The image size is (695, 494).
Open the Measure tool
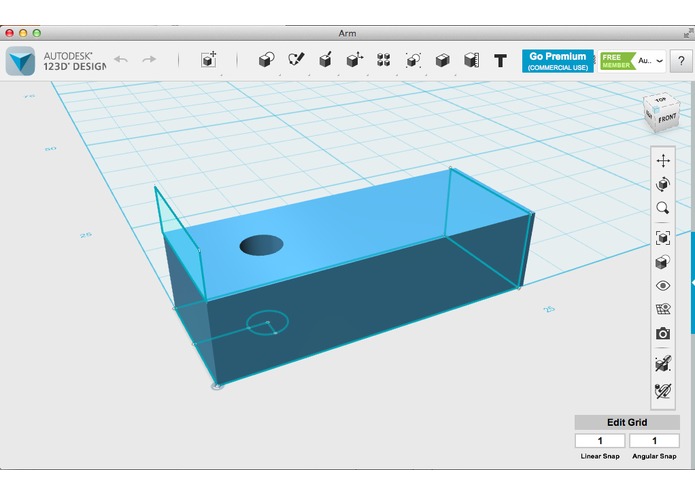click(472, 60)
